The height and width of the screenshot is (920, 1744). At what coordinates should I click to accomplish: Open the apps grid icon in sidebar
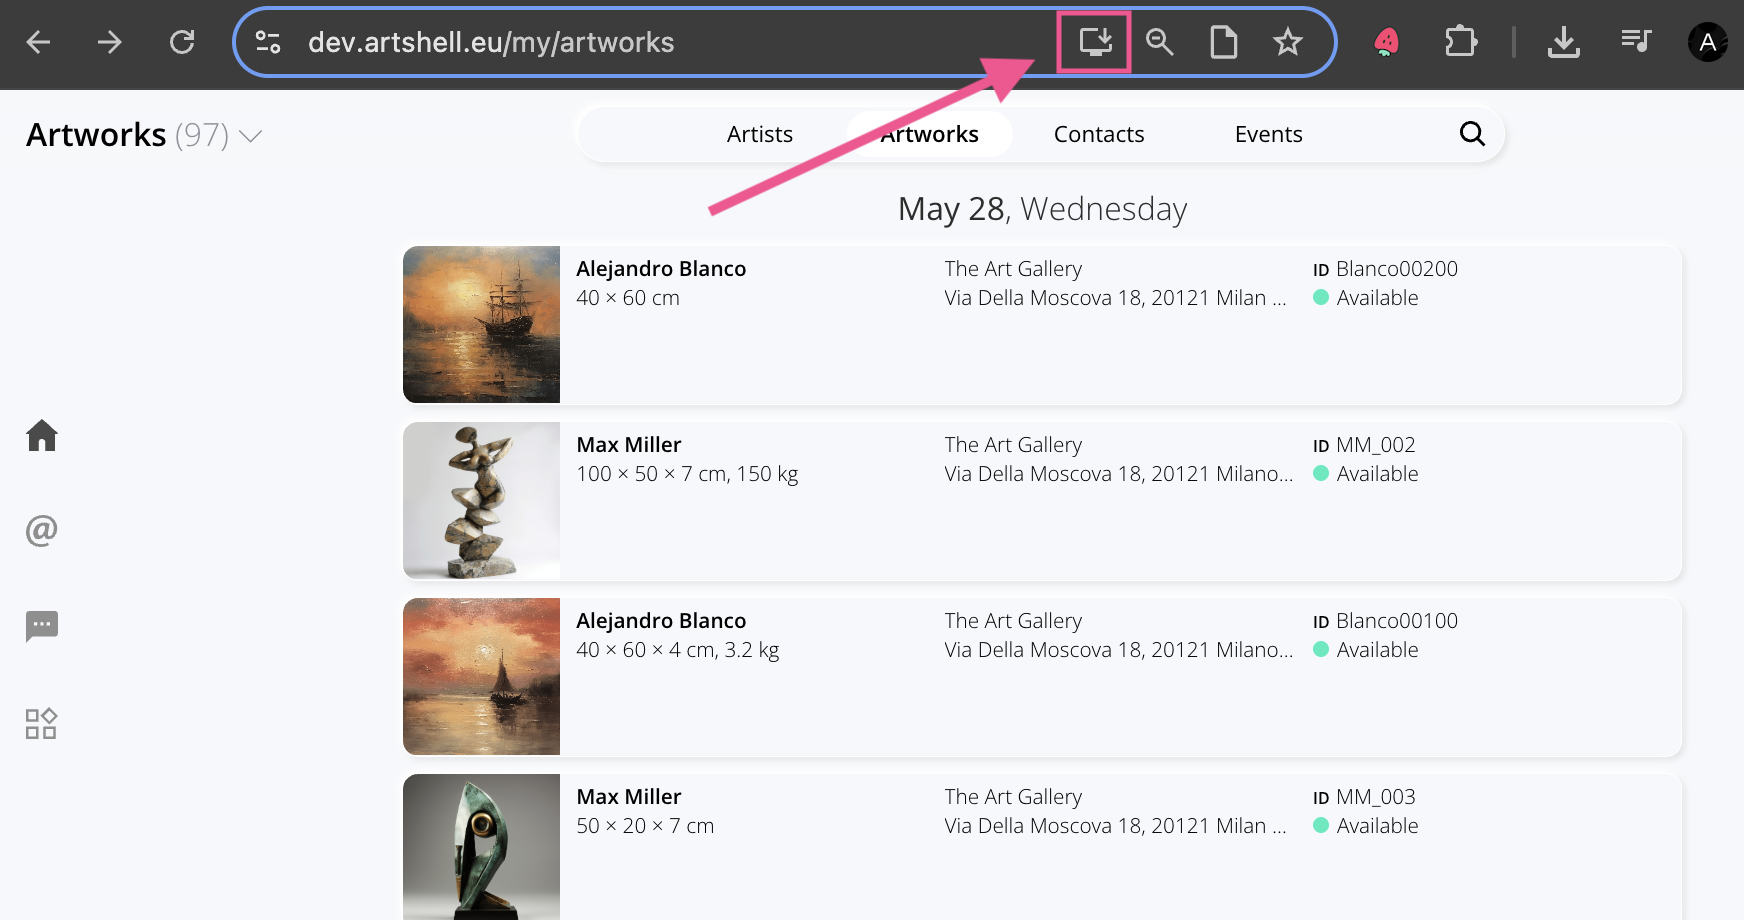pyautogui.click(x=42, y=723)
